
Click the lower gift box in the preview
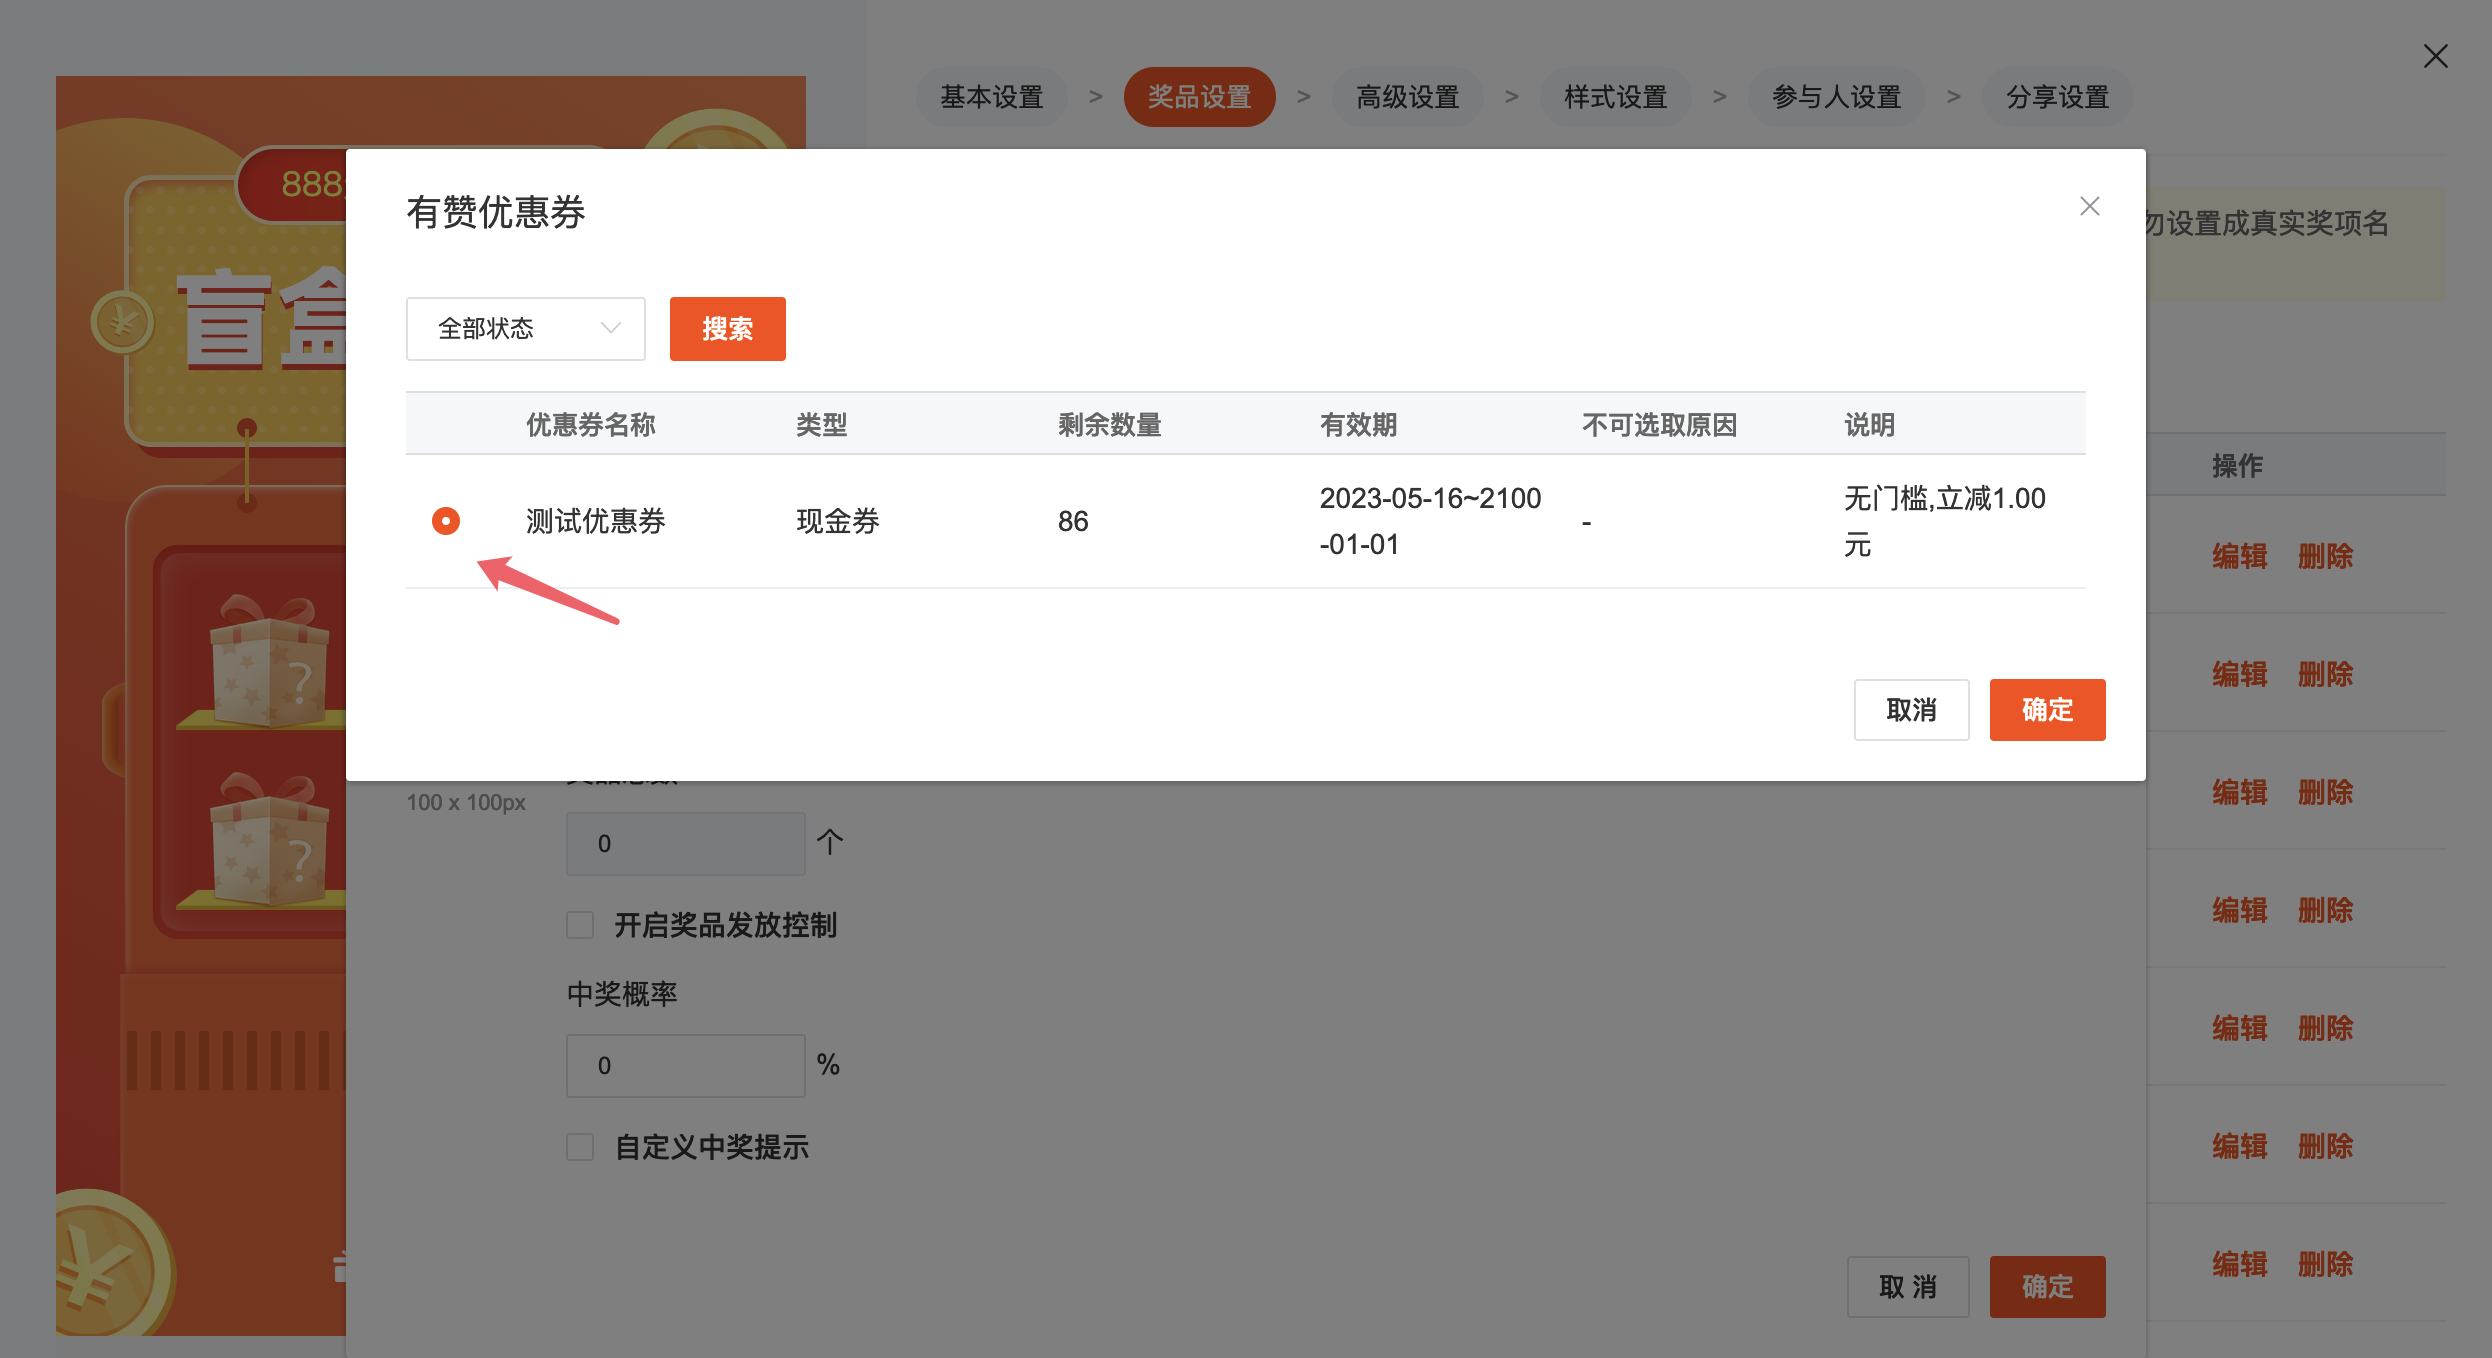coord(268,840)
